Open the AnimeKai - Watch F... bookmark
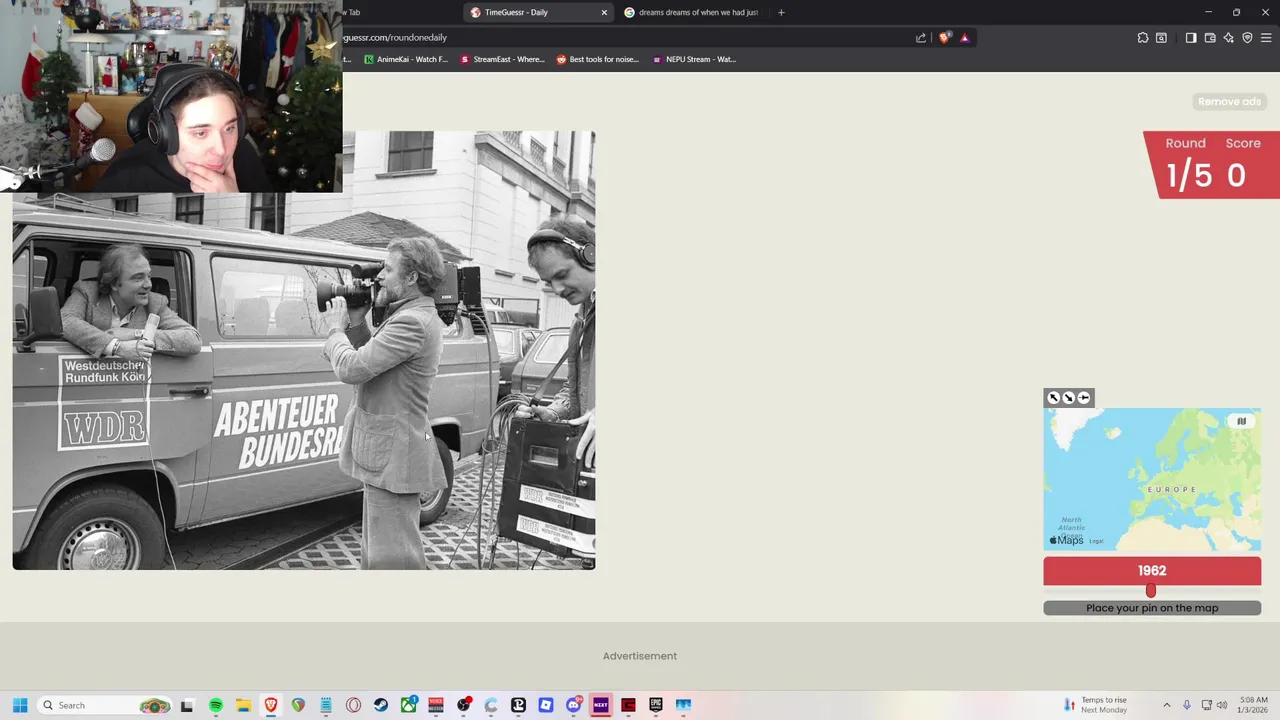 [405, 59]
